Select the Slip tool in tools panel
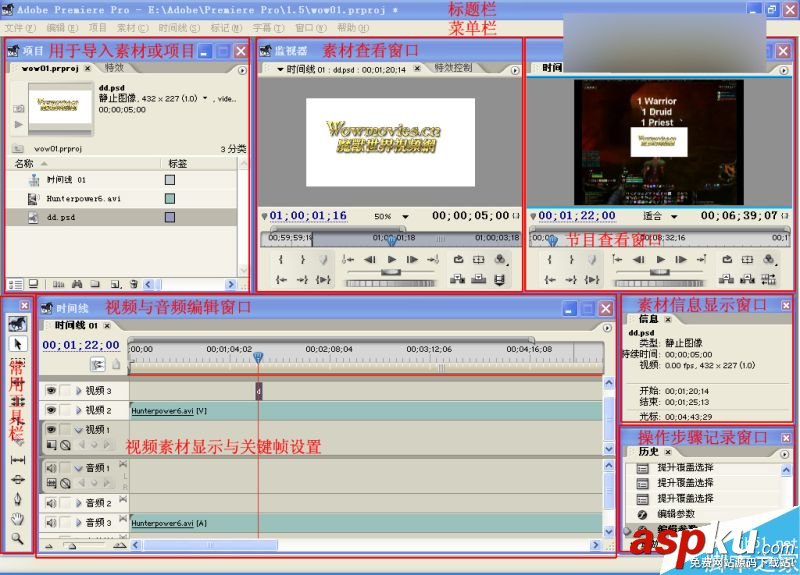 (17, 460)
